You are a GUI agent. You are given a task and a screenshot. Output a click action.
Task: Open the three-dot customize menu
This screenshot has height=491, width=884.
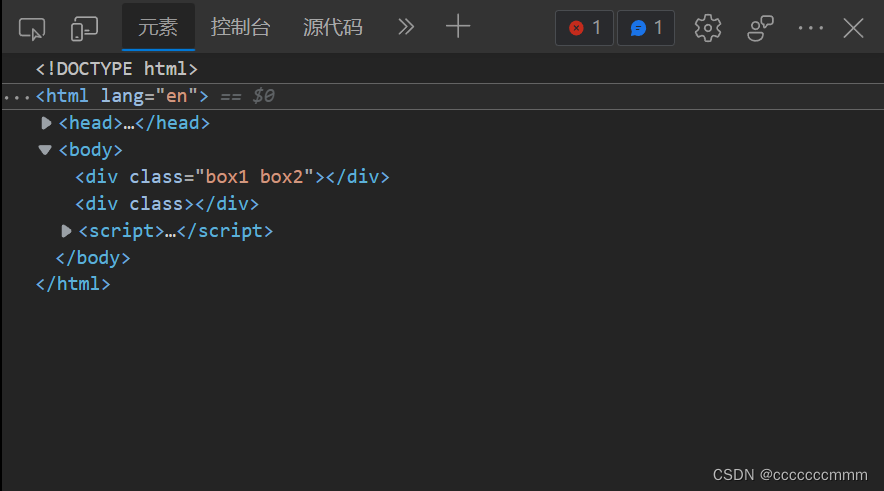coord(811,28)
